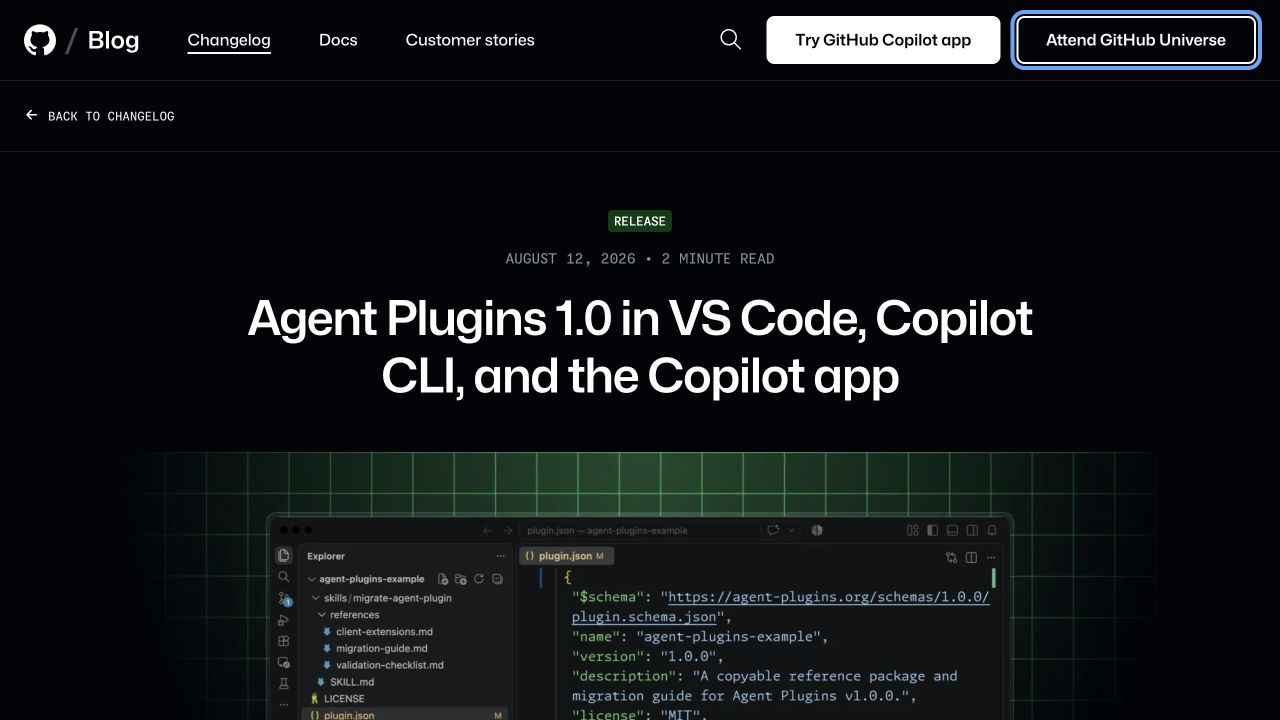Open the GitHub home logo
1280x720 pixels.
coord(40,40)
